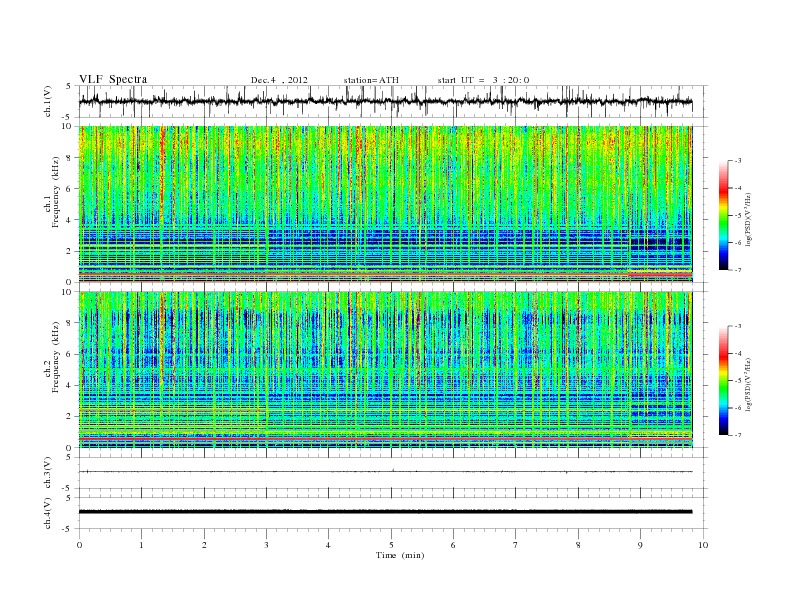Click time axis tick label '7'
The width and height of the screenshot is (792, 612).
point(516,545)
